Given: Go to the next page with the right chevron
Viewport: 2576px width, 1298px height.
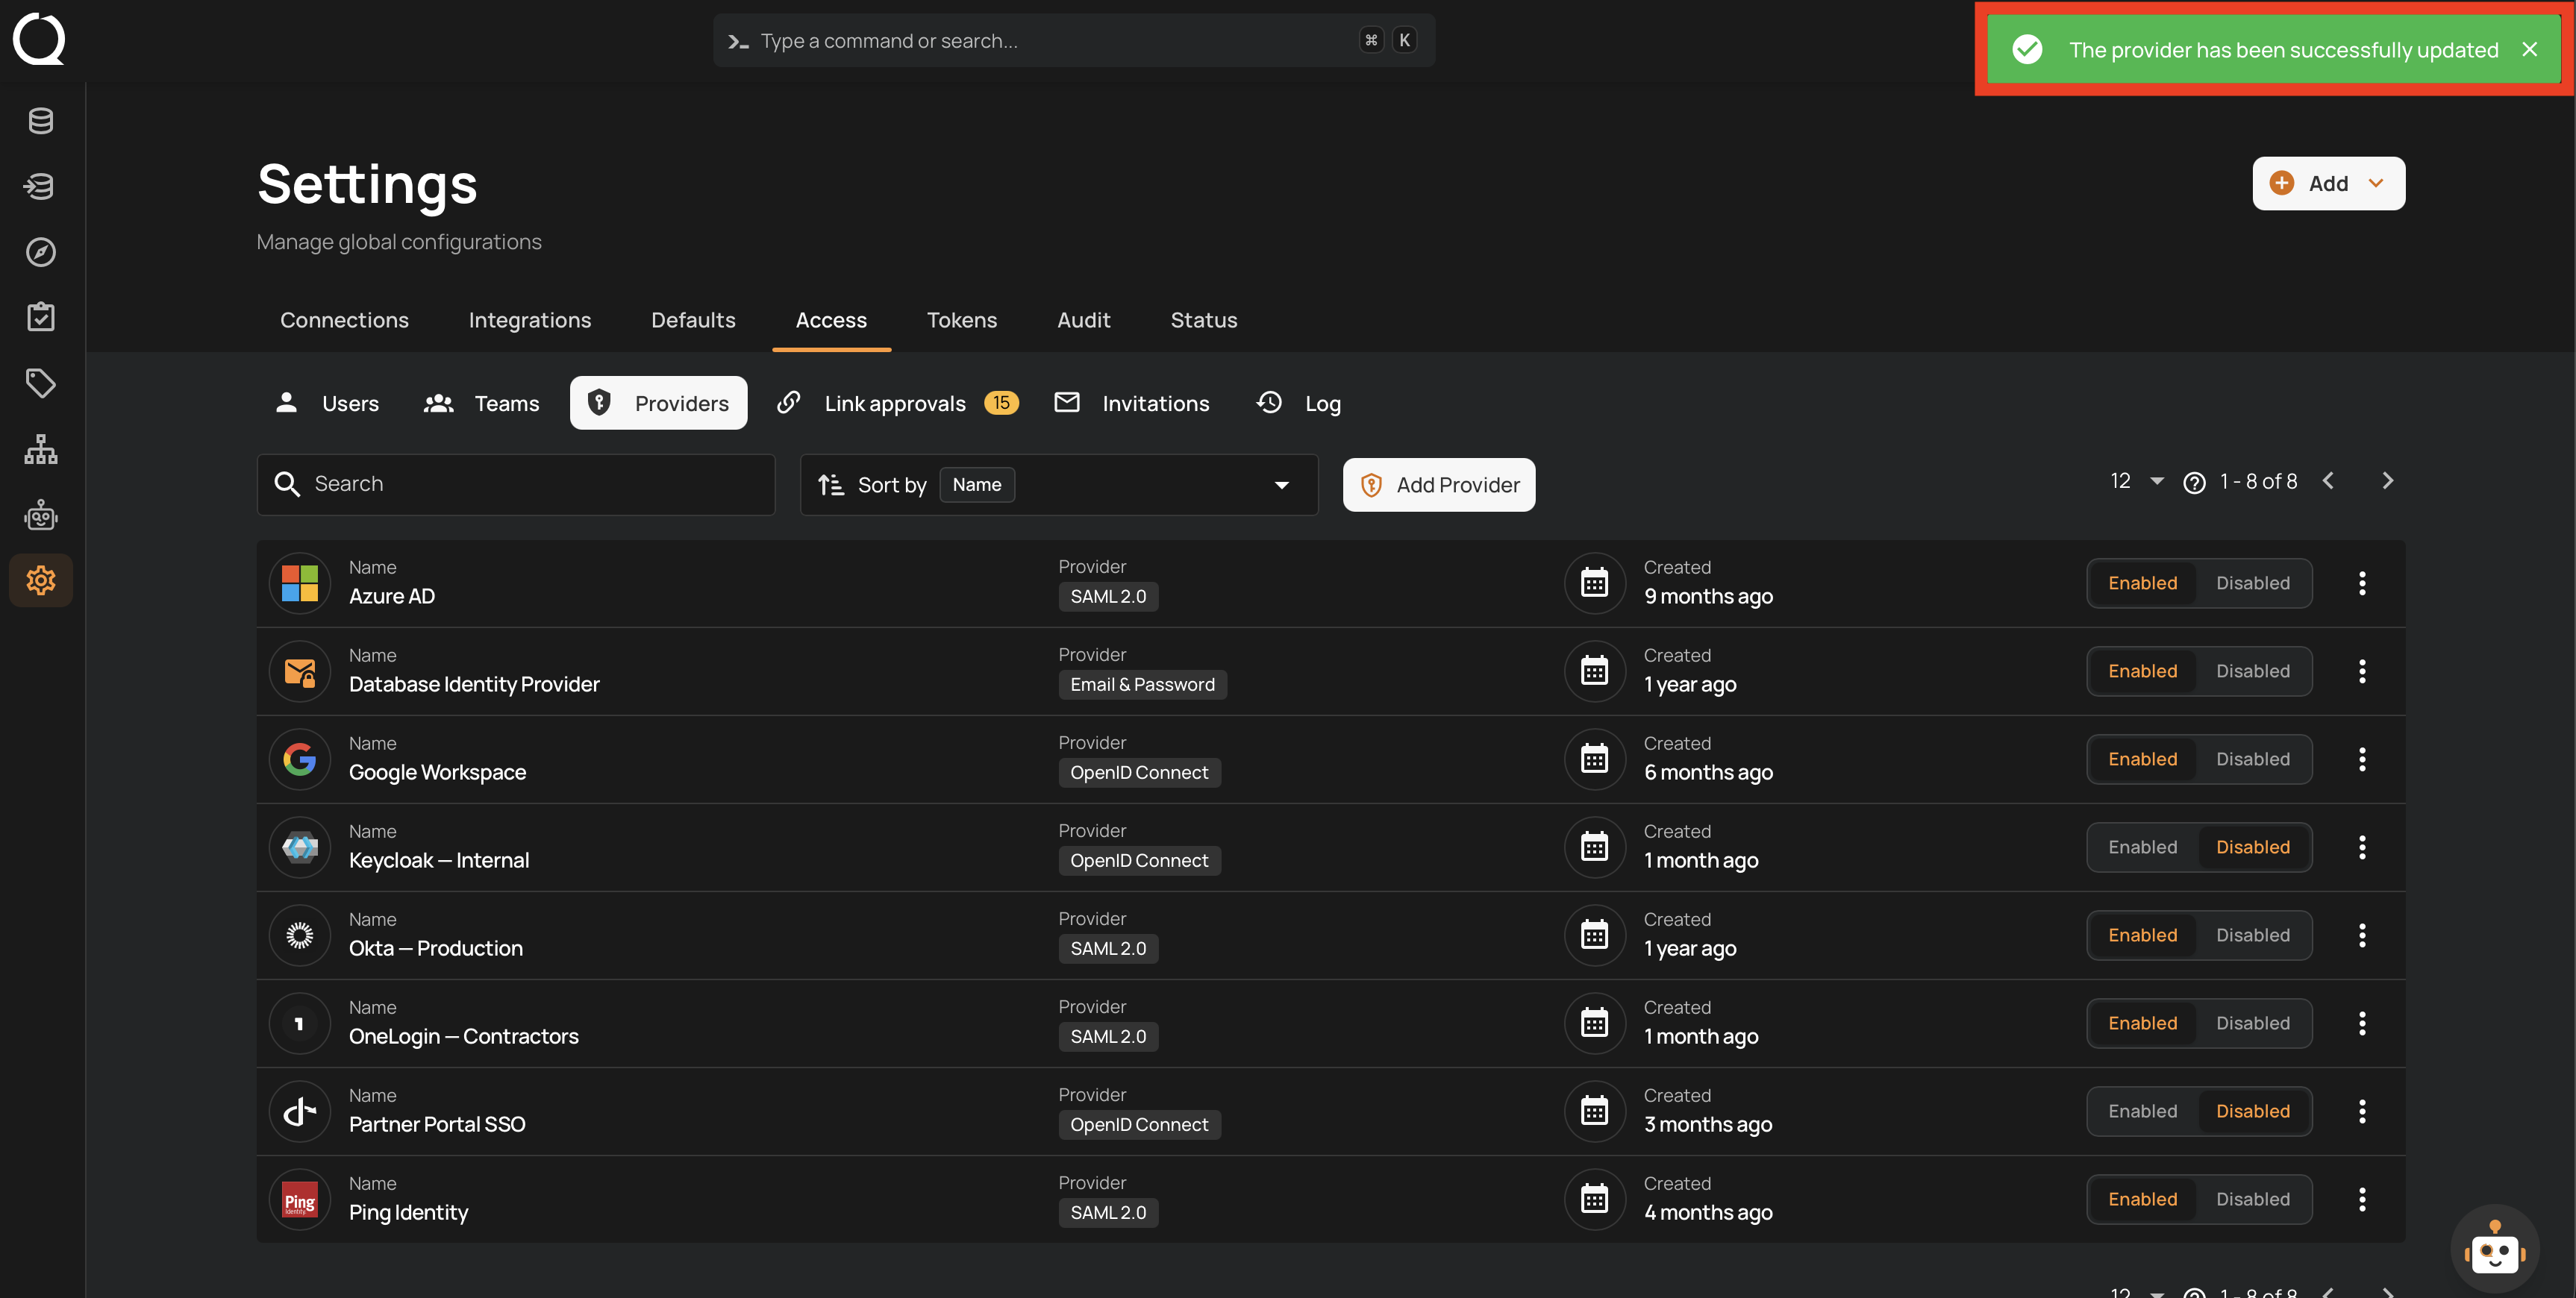Looking at the screenshot, I should [x=2388, y=481].
